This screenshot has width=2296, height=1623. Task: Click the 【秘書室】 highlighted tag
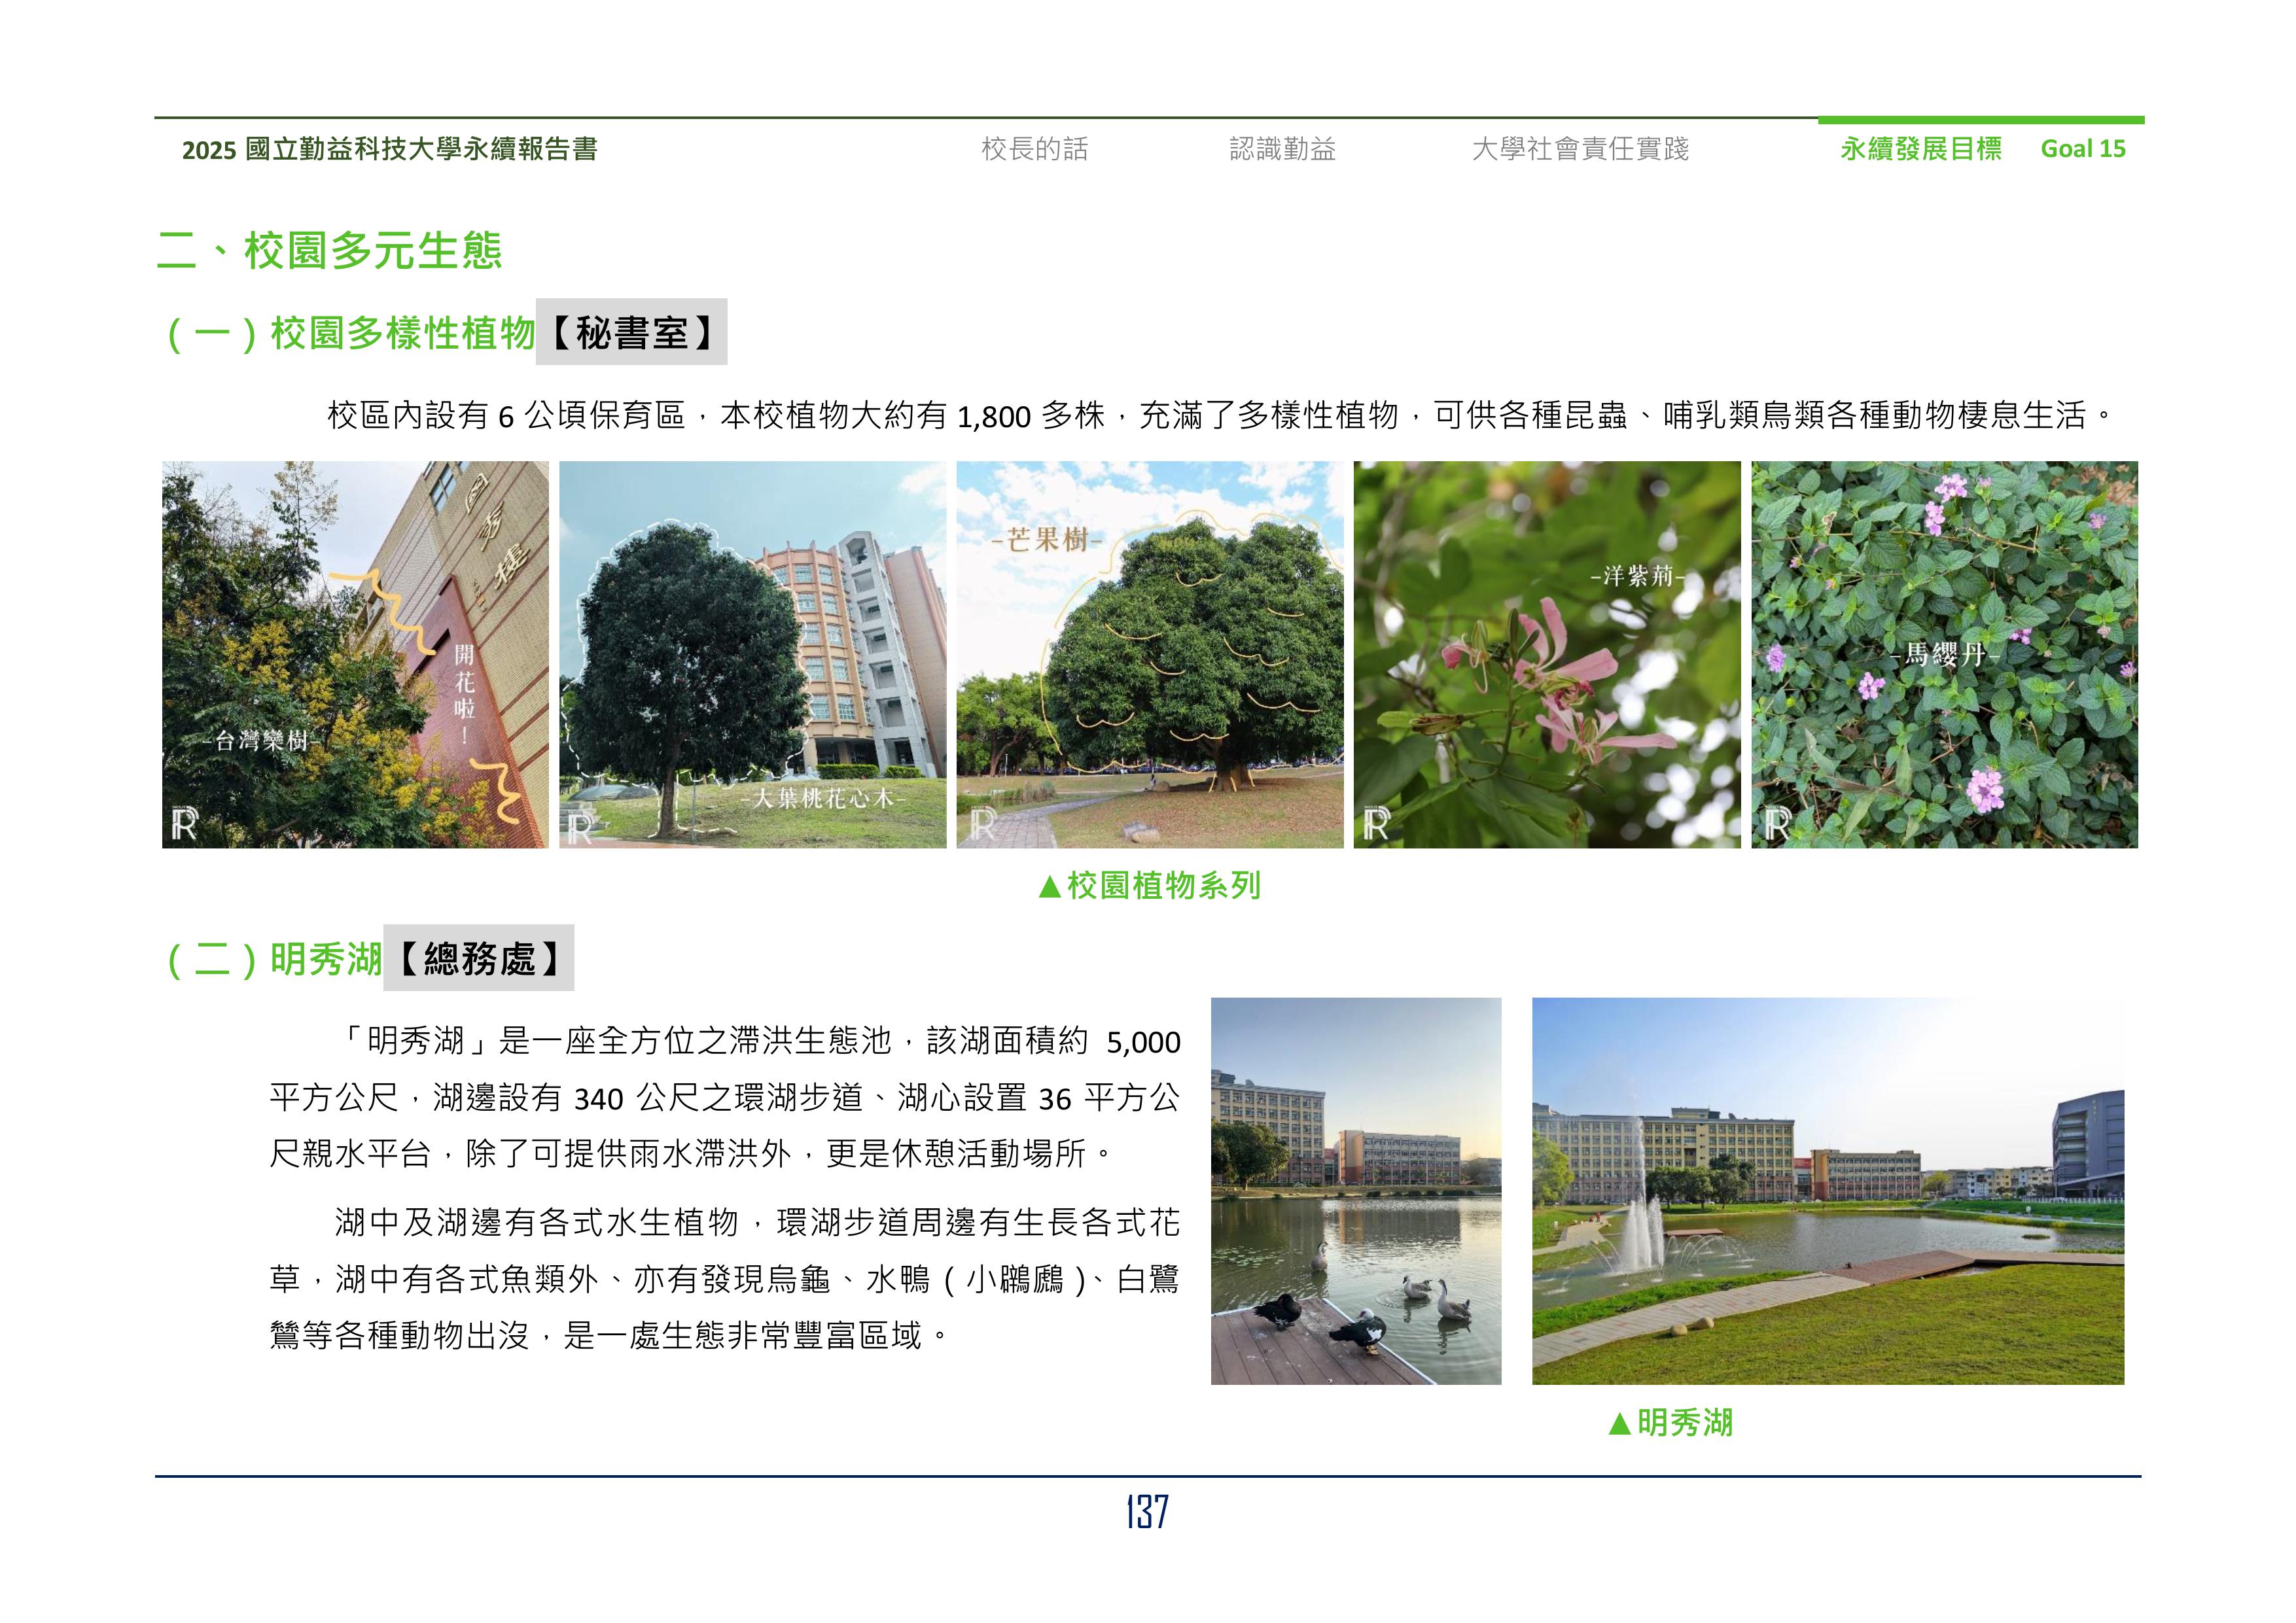click(x=631, y=332)
